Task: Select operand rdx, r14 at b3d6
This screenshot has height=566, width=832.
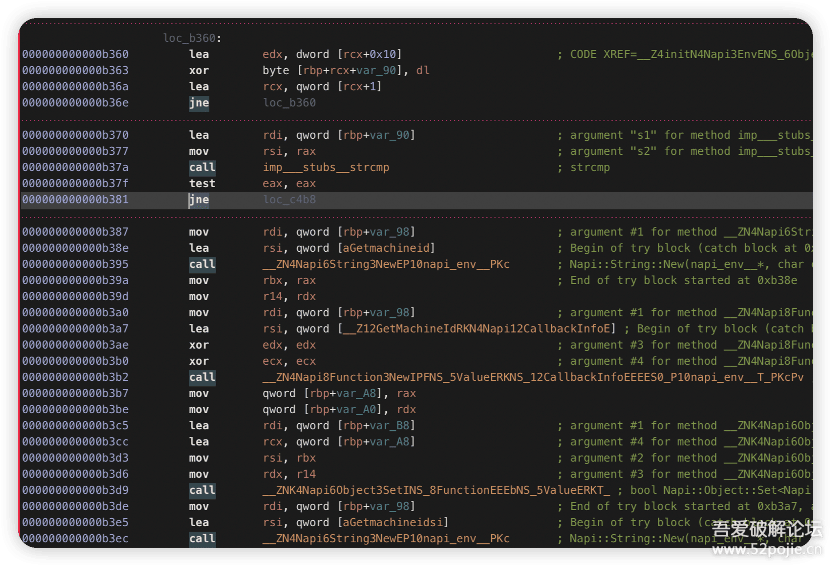Action: pyautogui.click(x=289, y=474)
